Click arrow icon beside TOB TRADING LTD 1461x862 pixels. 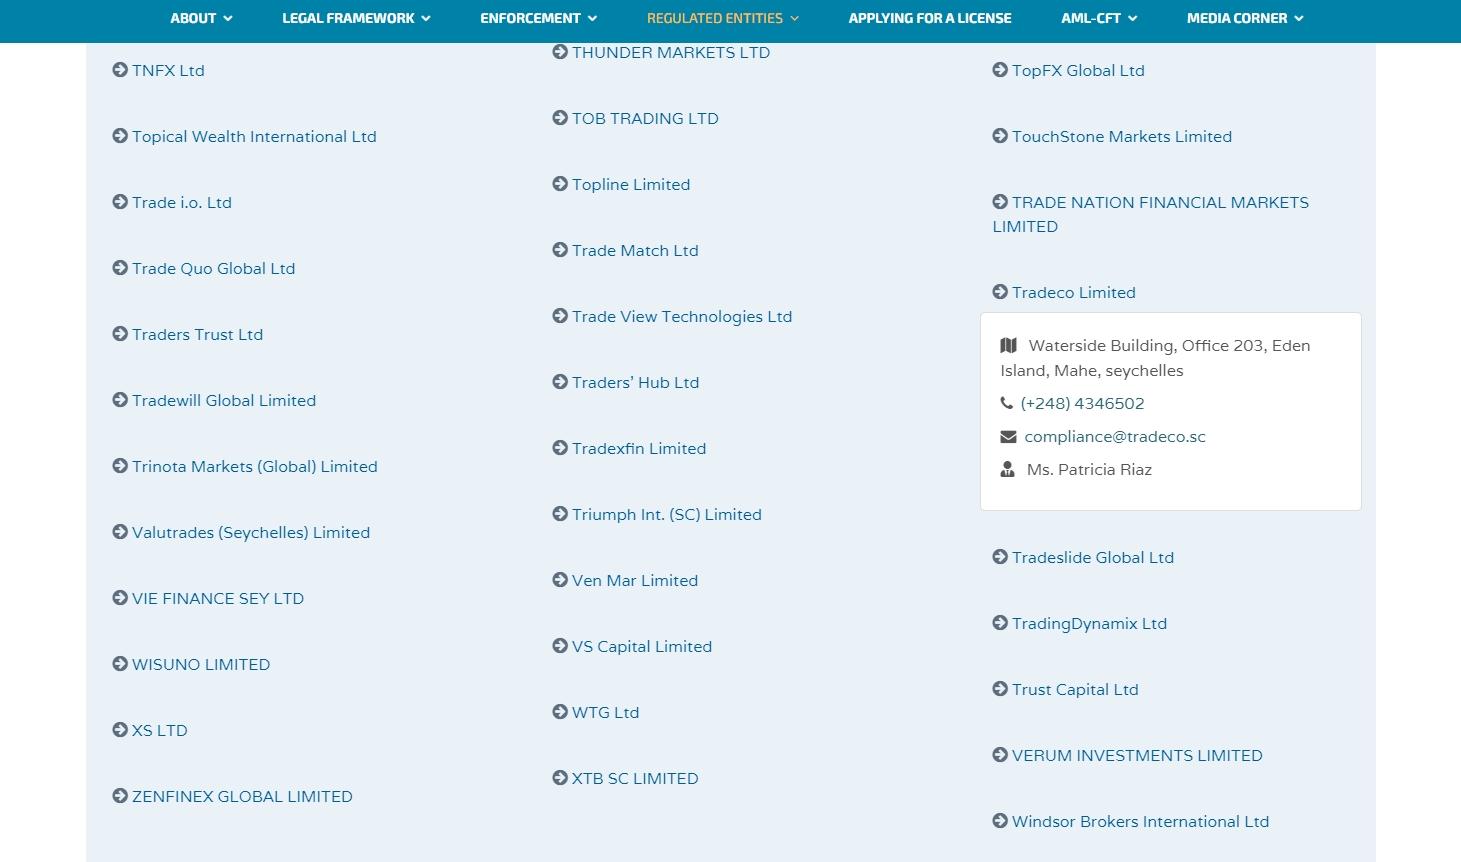click(x=560, y=118)
